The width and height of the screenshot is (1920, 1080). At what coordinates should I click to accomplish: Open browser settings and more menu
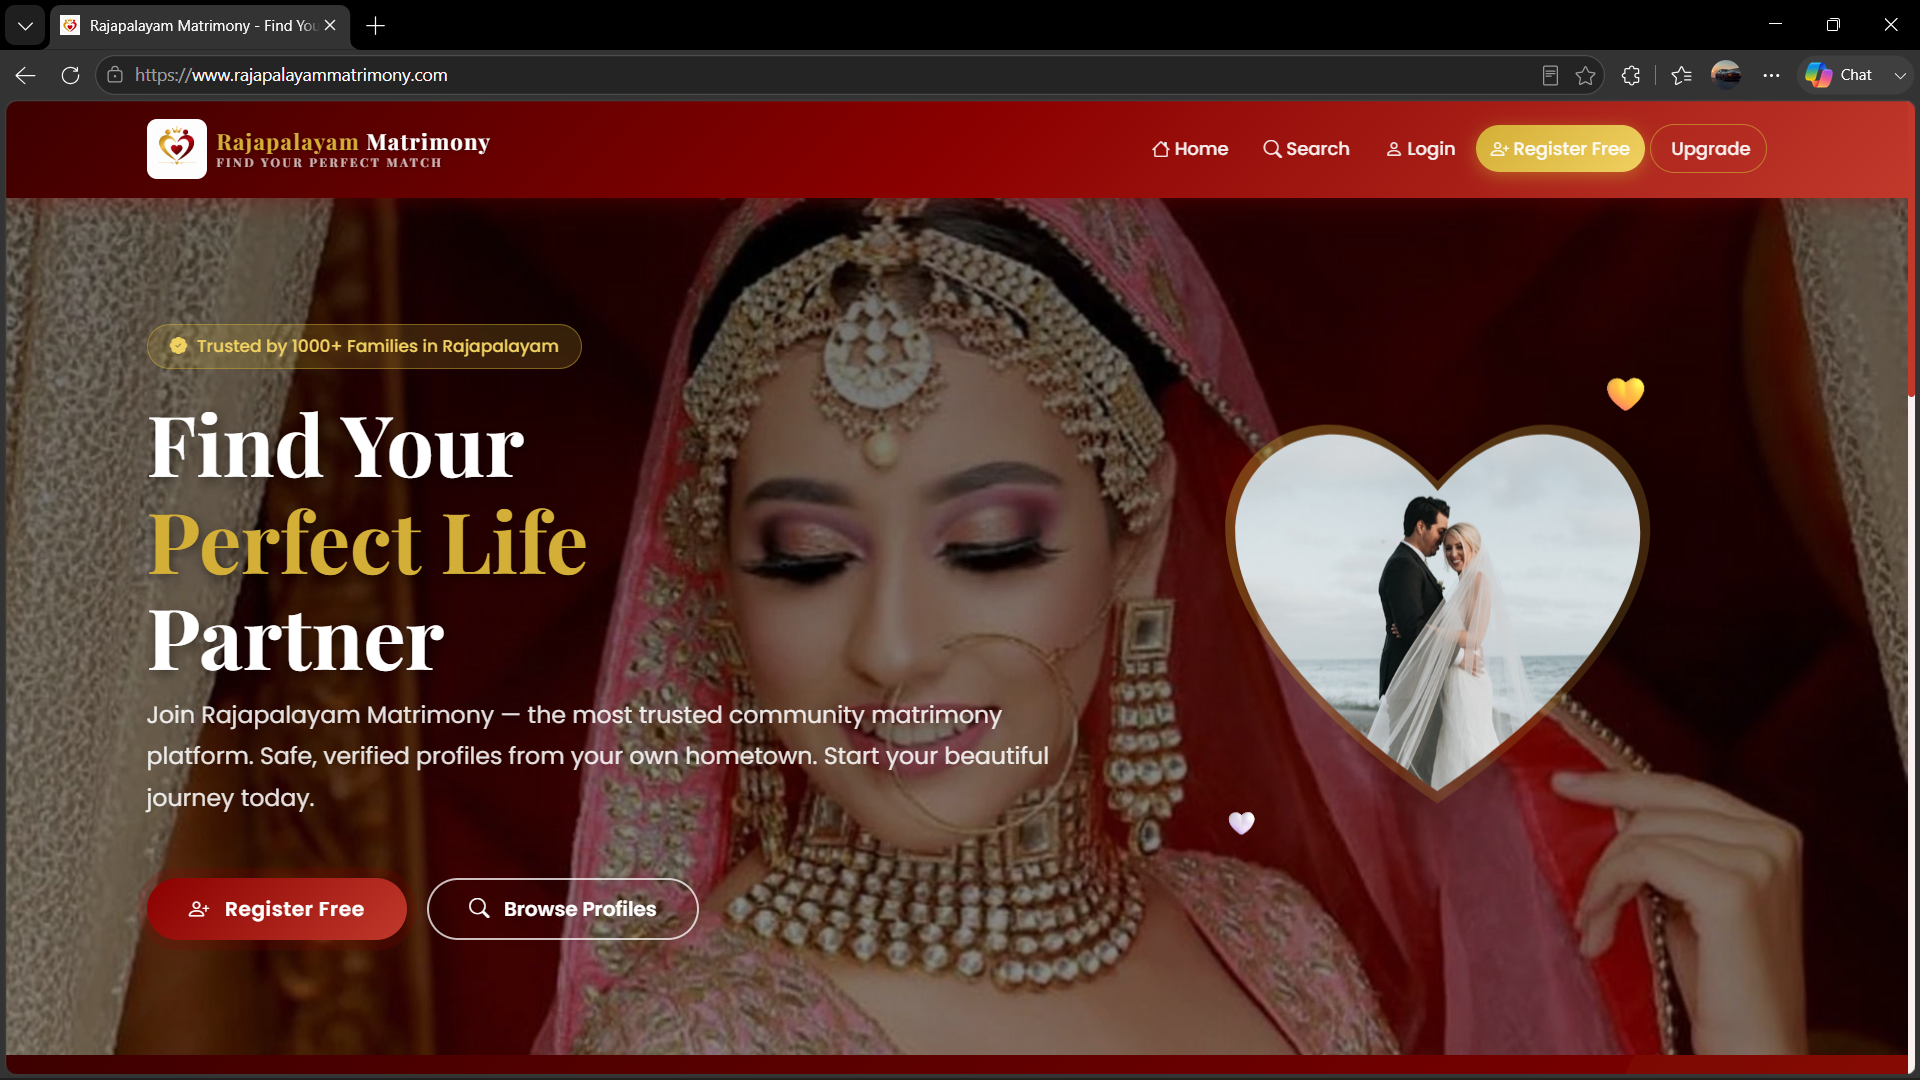point(1771,75)
